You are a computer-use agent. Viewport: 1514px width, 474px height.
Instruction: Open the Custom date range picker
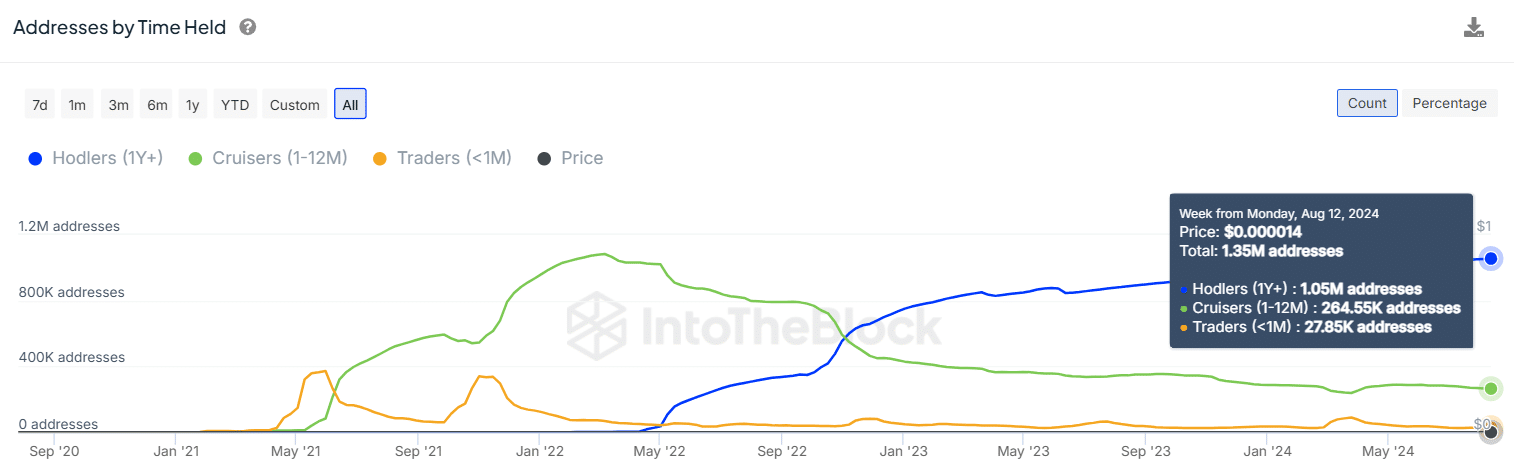[295, 105]
